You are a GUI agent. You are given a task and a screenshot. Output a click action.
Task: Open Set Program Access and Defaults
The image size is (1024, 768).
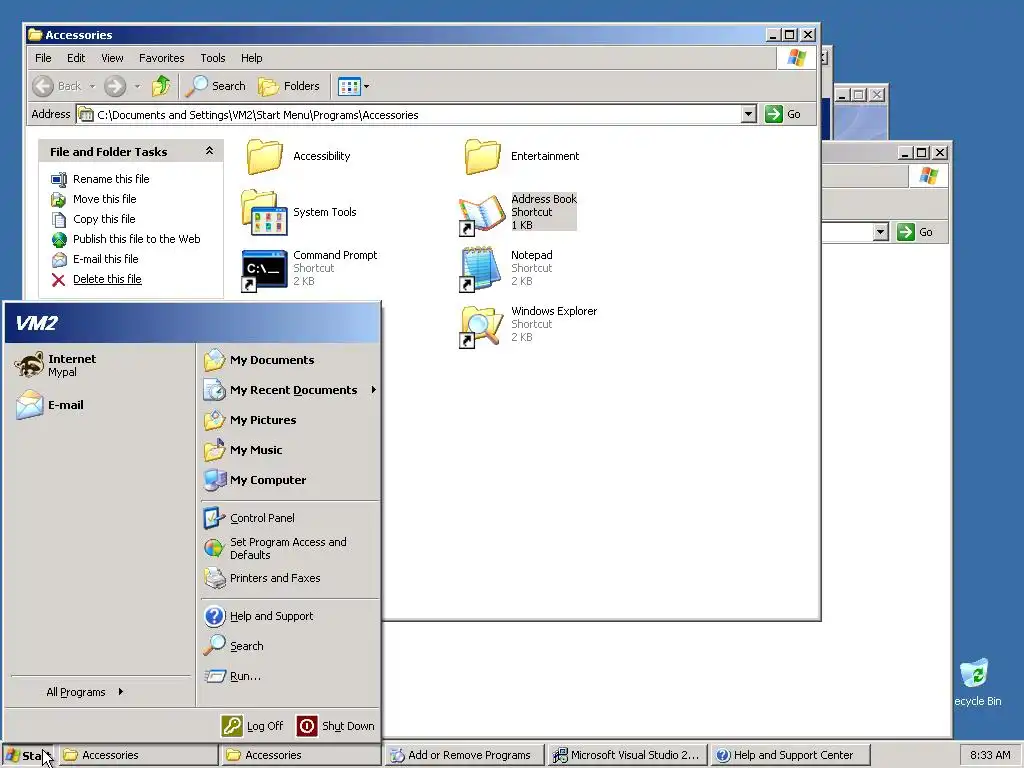pos(290,549)
